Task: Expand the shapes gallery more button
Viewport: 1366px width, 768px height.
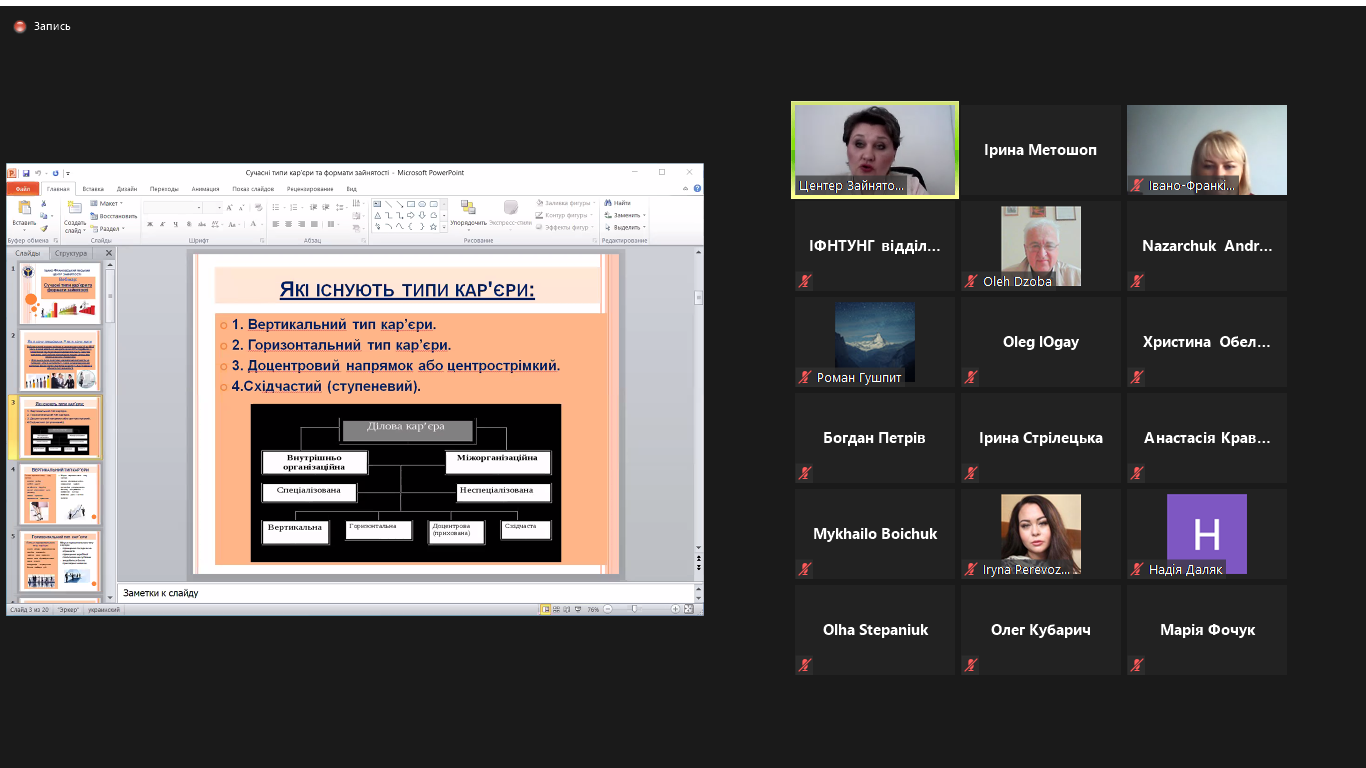Action: tap(444, 227)
